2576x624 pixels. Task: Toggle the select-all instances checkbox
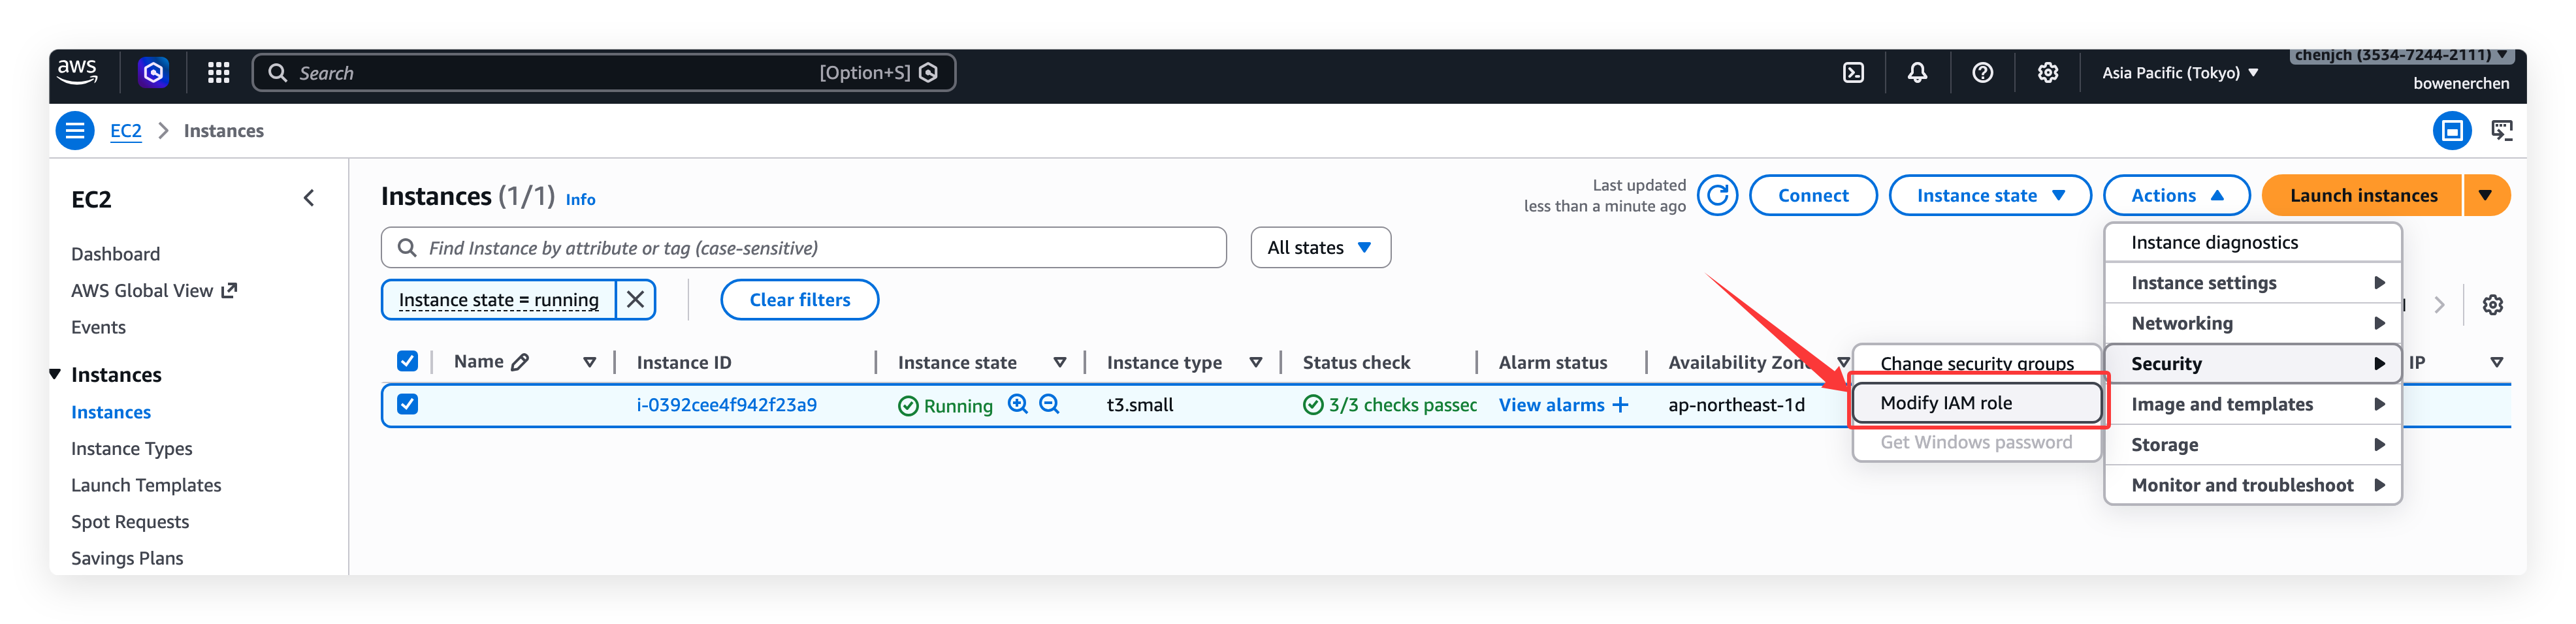point(407,361)
